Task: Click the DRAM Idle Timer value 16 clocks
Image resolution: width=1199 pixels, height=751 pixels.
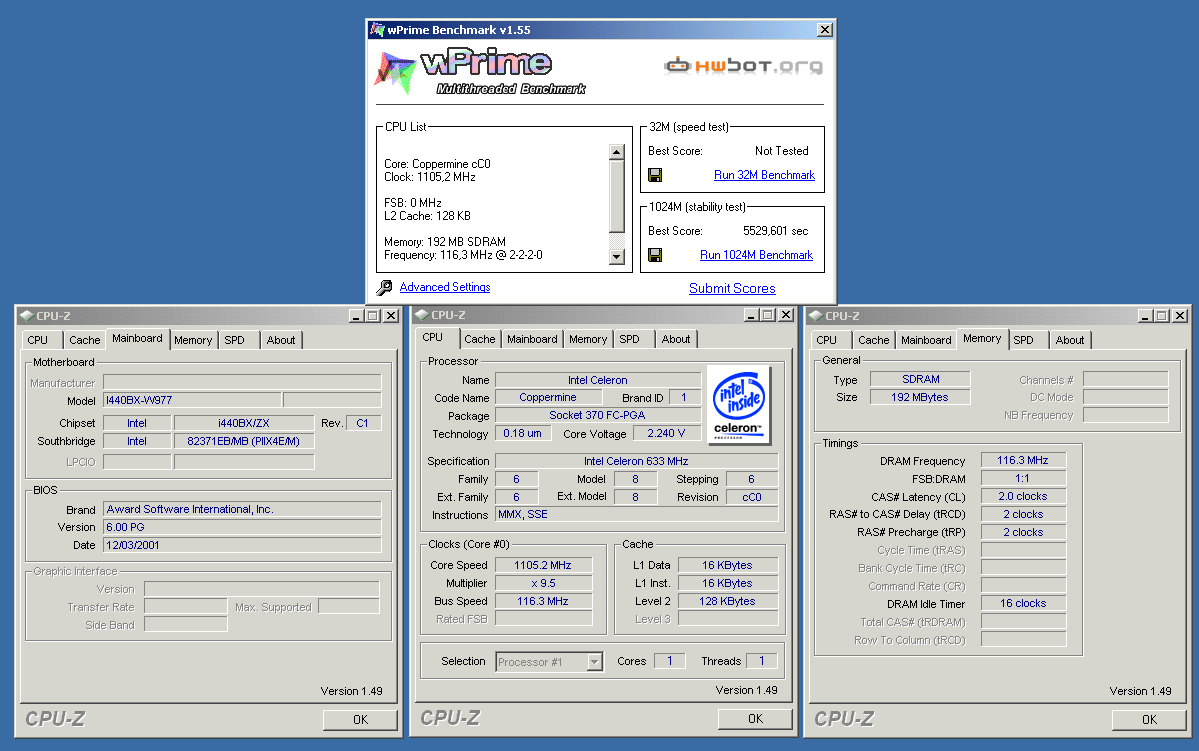Action: tap(1023, 603)
